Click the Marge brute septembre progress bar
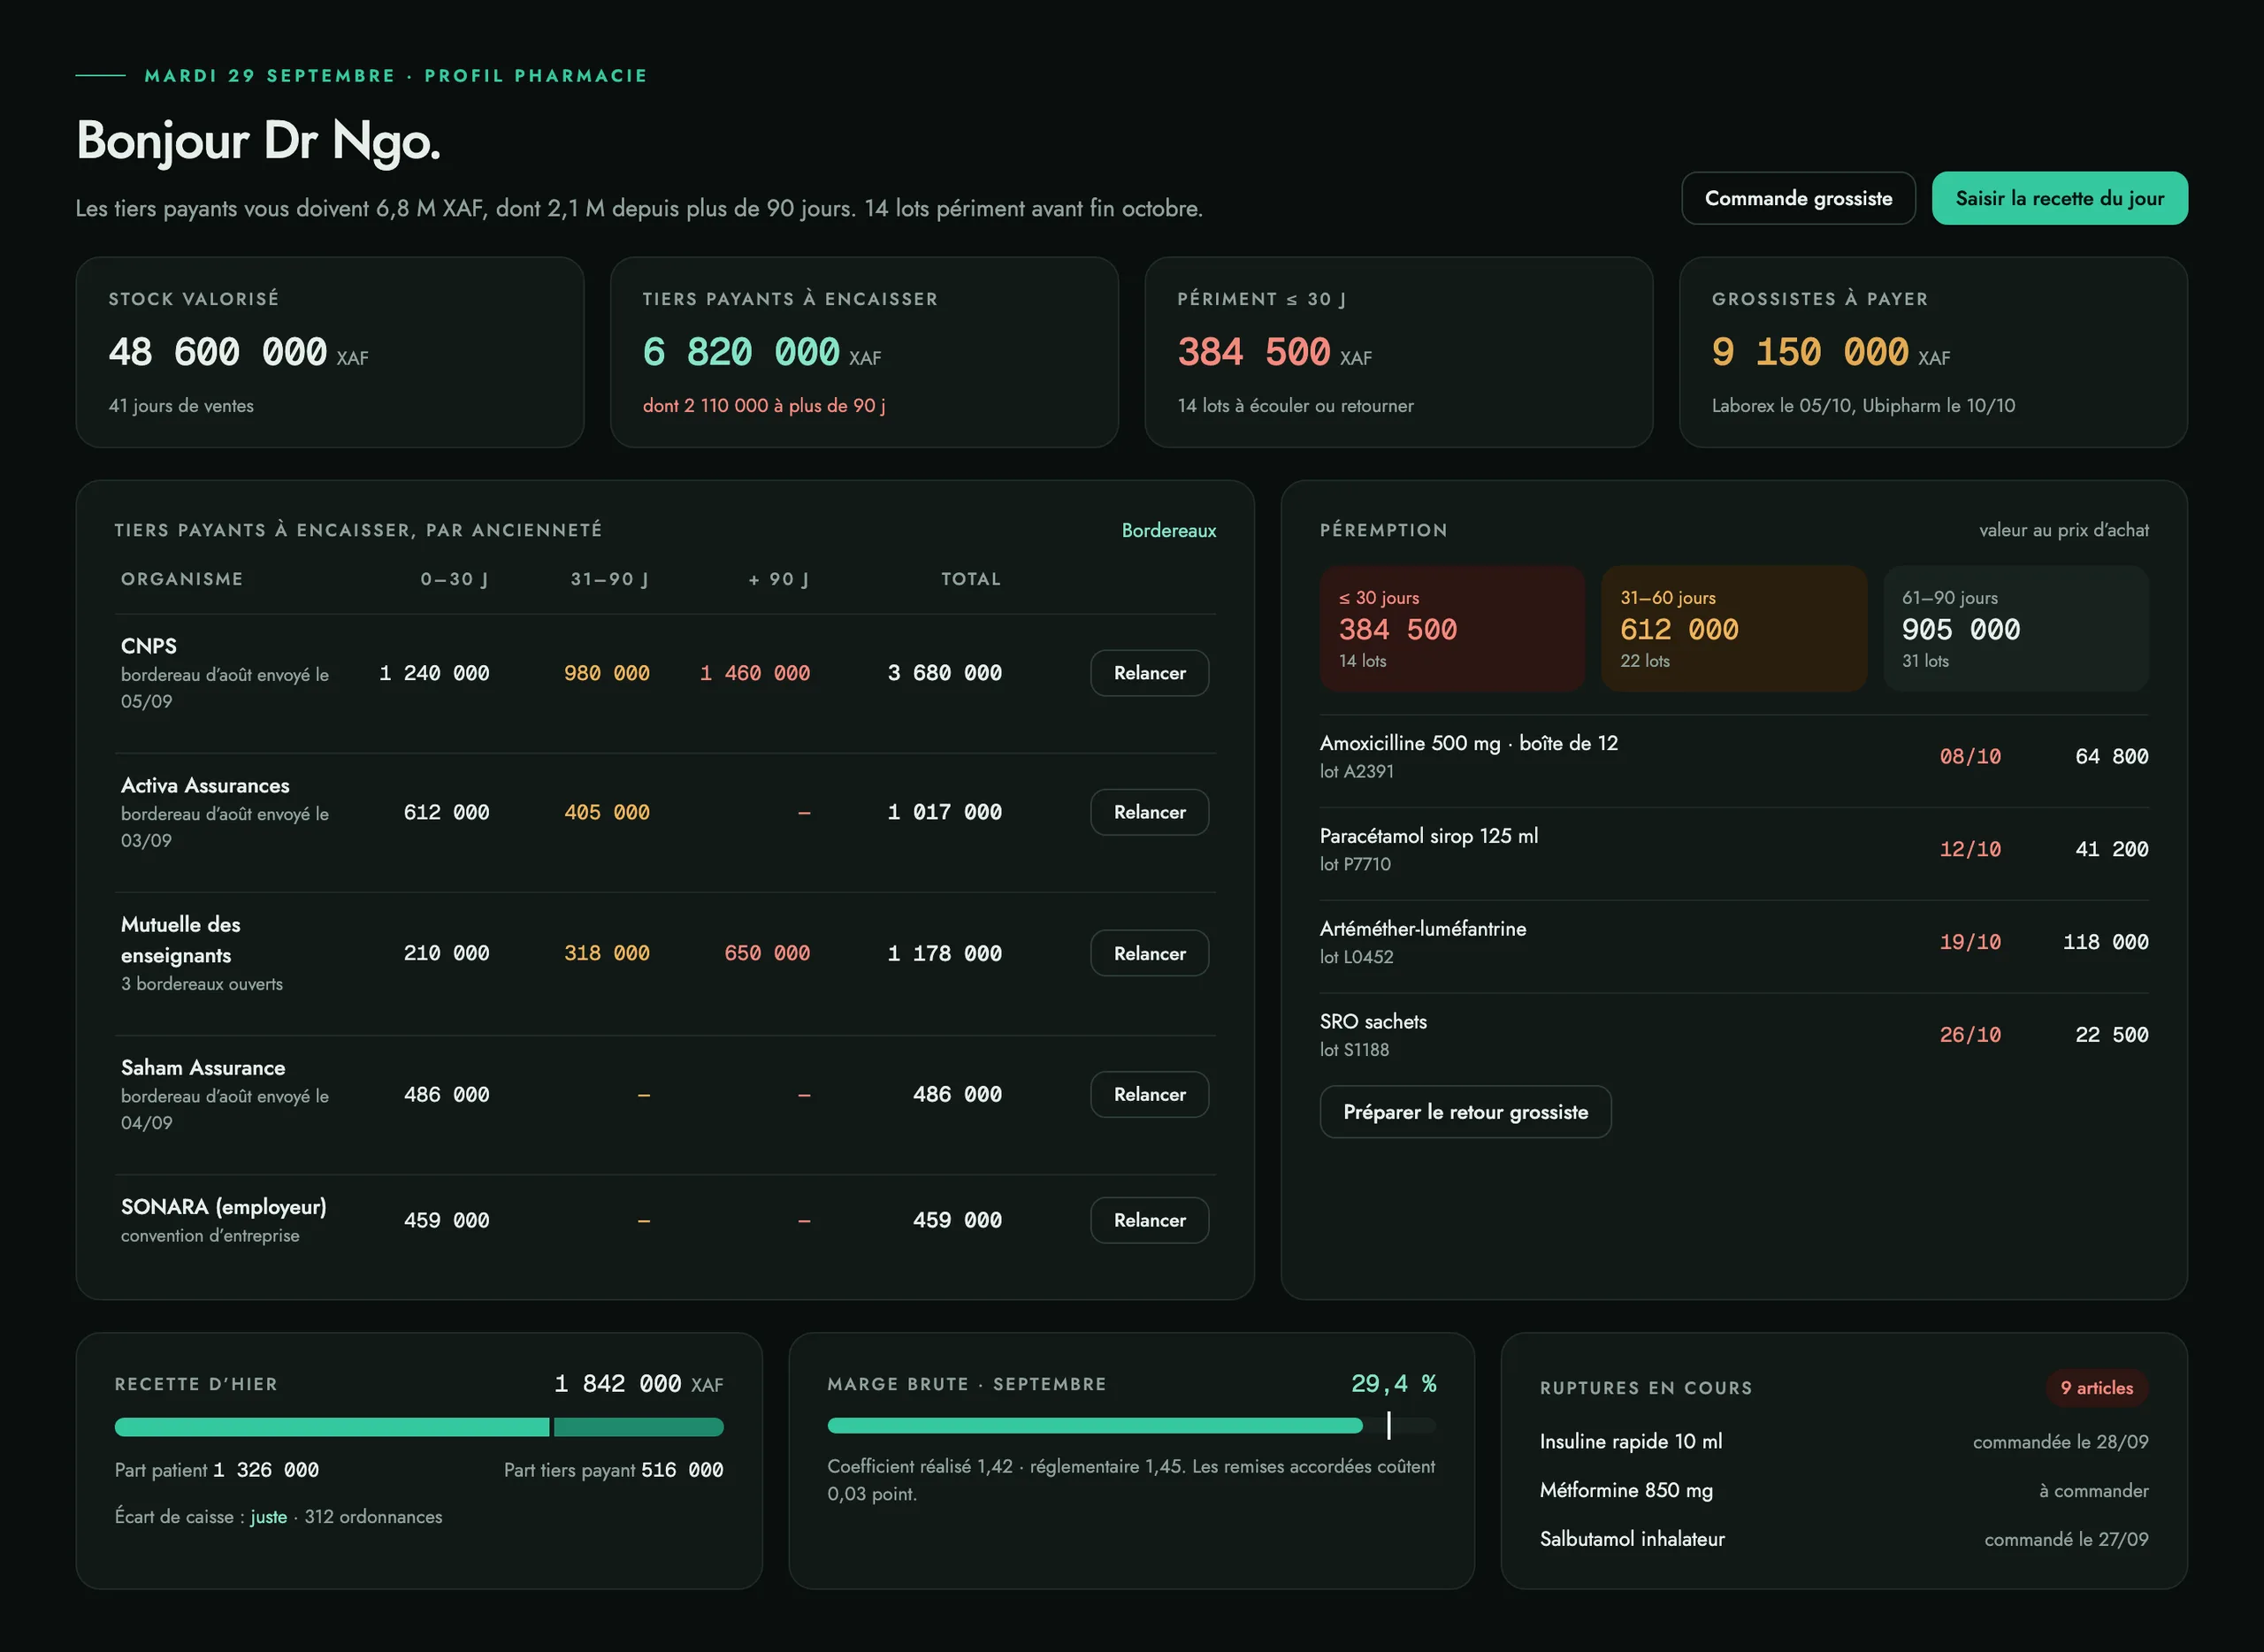Screen dimensions: 2264x1652 coord(1131,1426)
